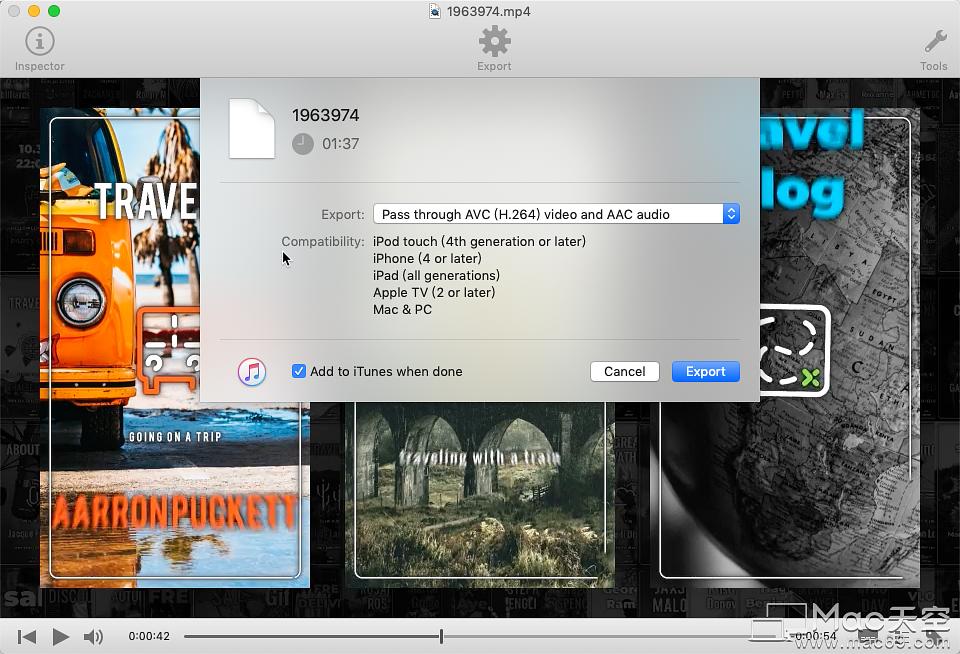This screenshot has height=654, width=960.
Task: Untick Add to iTunes when done
Action: click(x=299, y=371)
